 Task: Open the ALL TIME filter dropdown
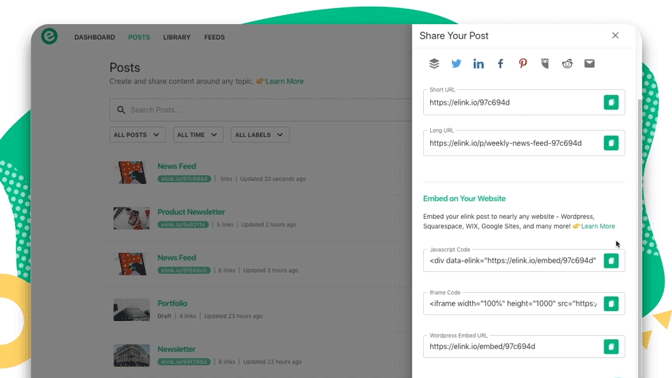[198, 135]
